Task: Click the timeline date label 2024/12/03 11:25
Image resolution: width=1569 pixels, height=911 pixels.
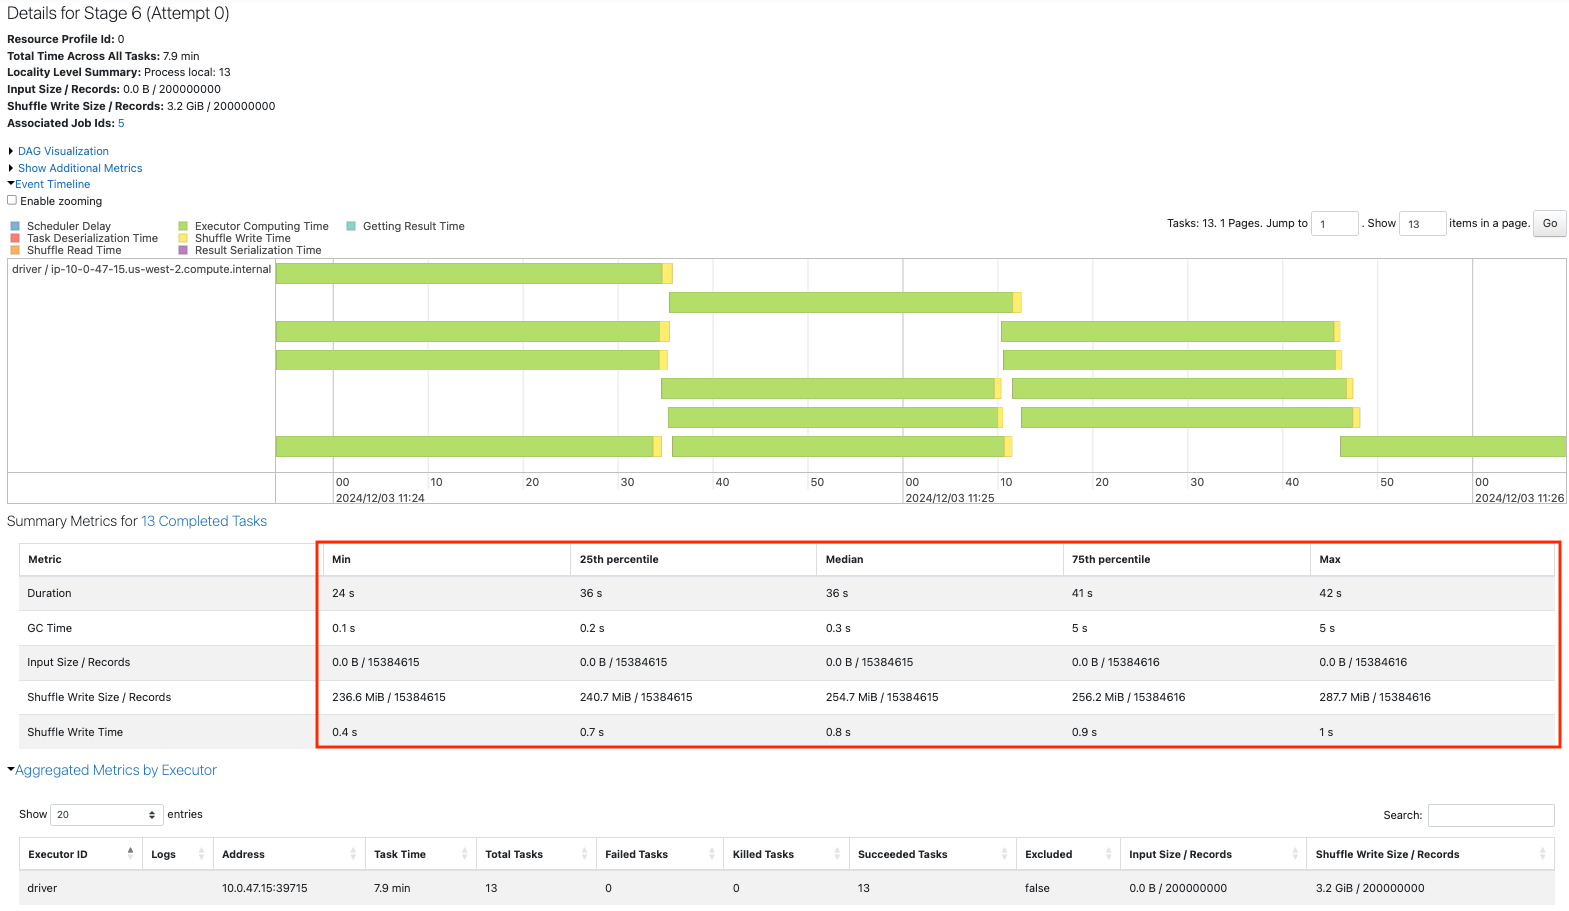Action: tap(950, 498)
